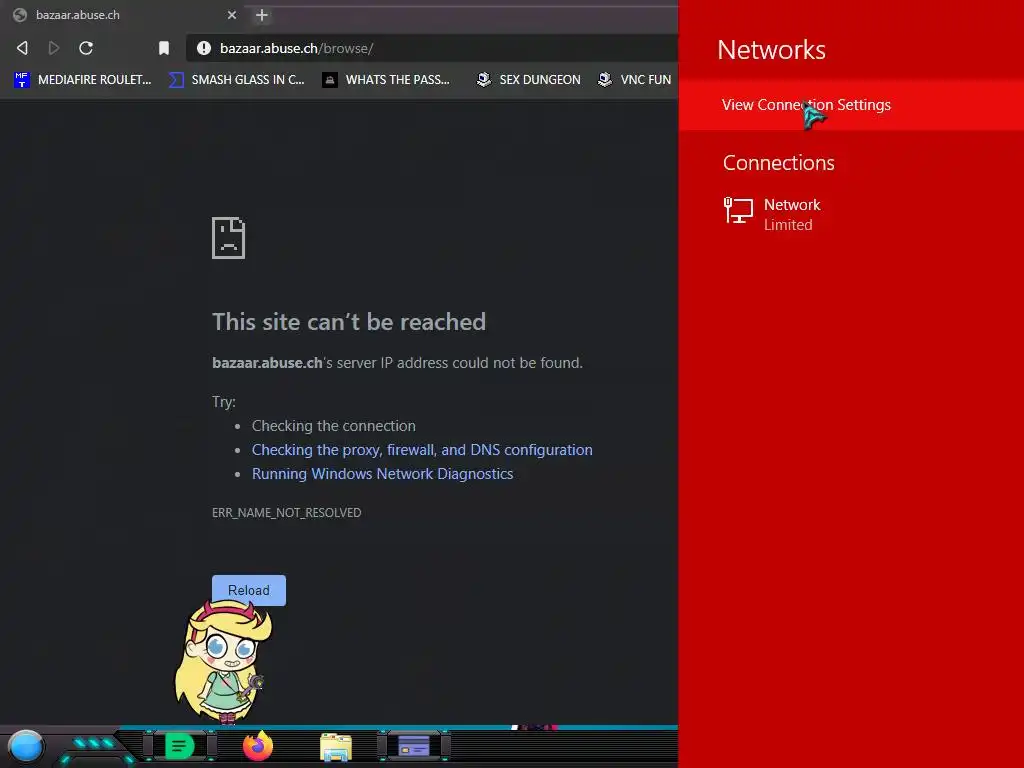Open SEX DUNGEON bookmark
This screenshot has height=768, width=1024.
pos(528,80)
